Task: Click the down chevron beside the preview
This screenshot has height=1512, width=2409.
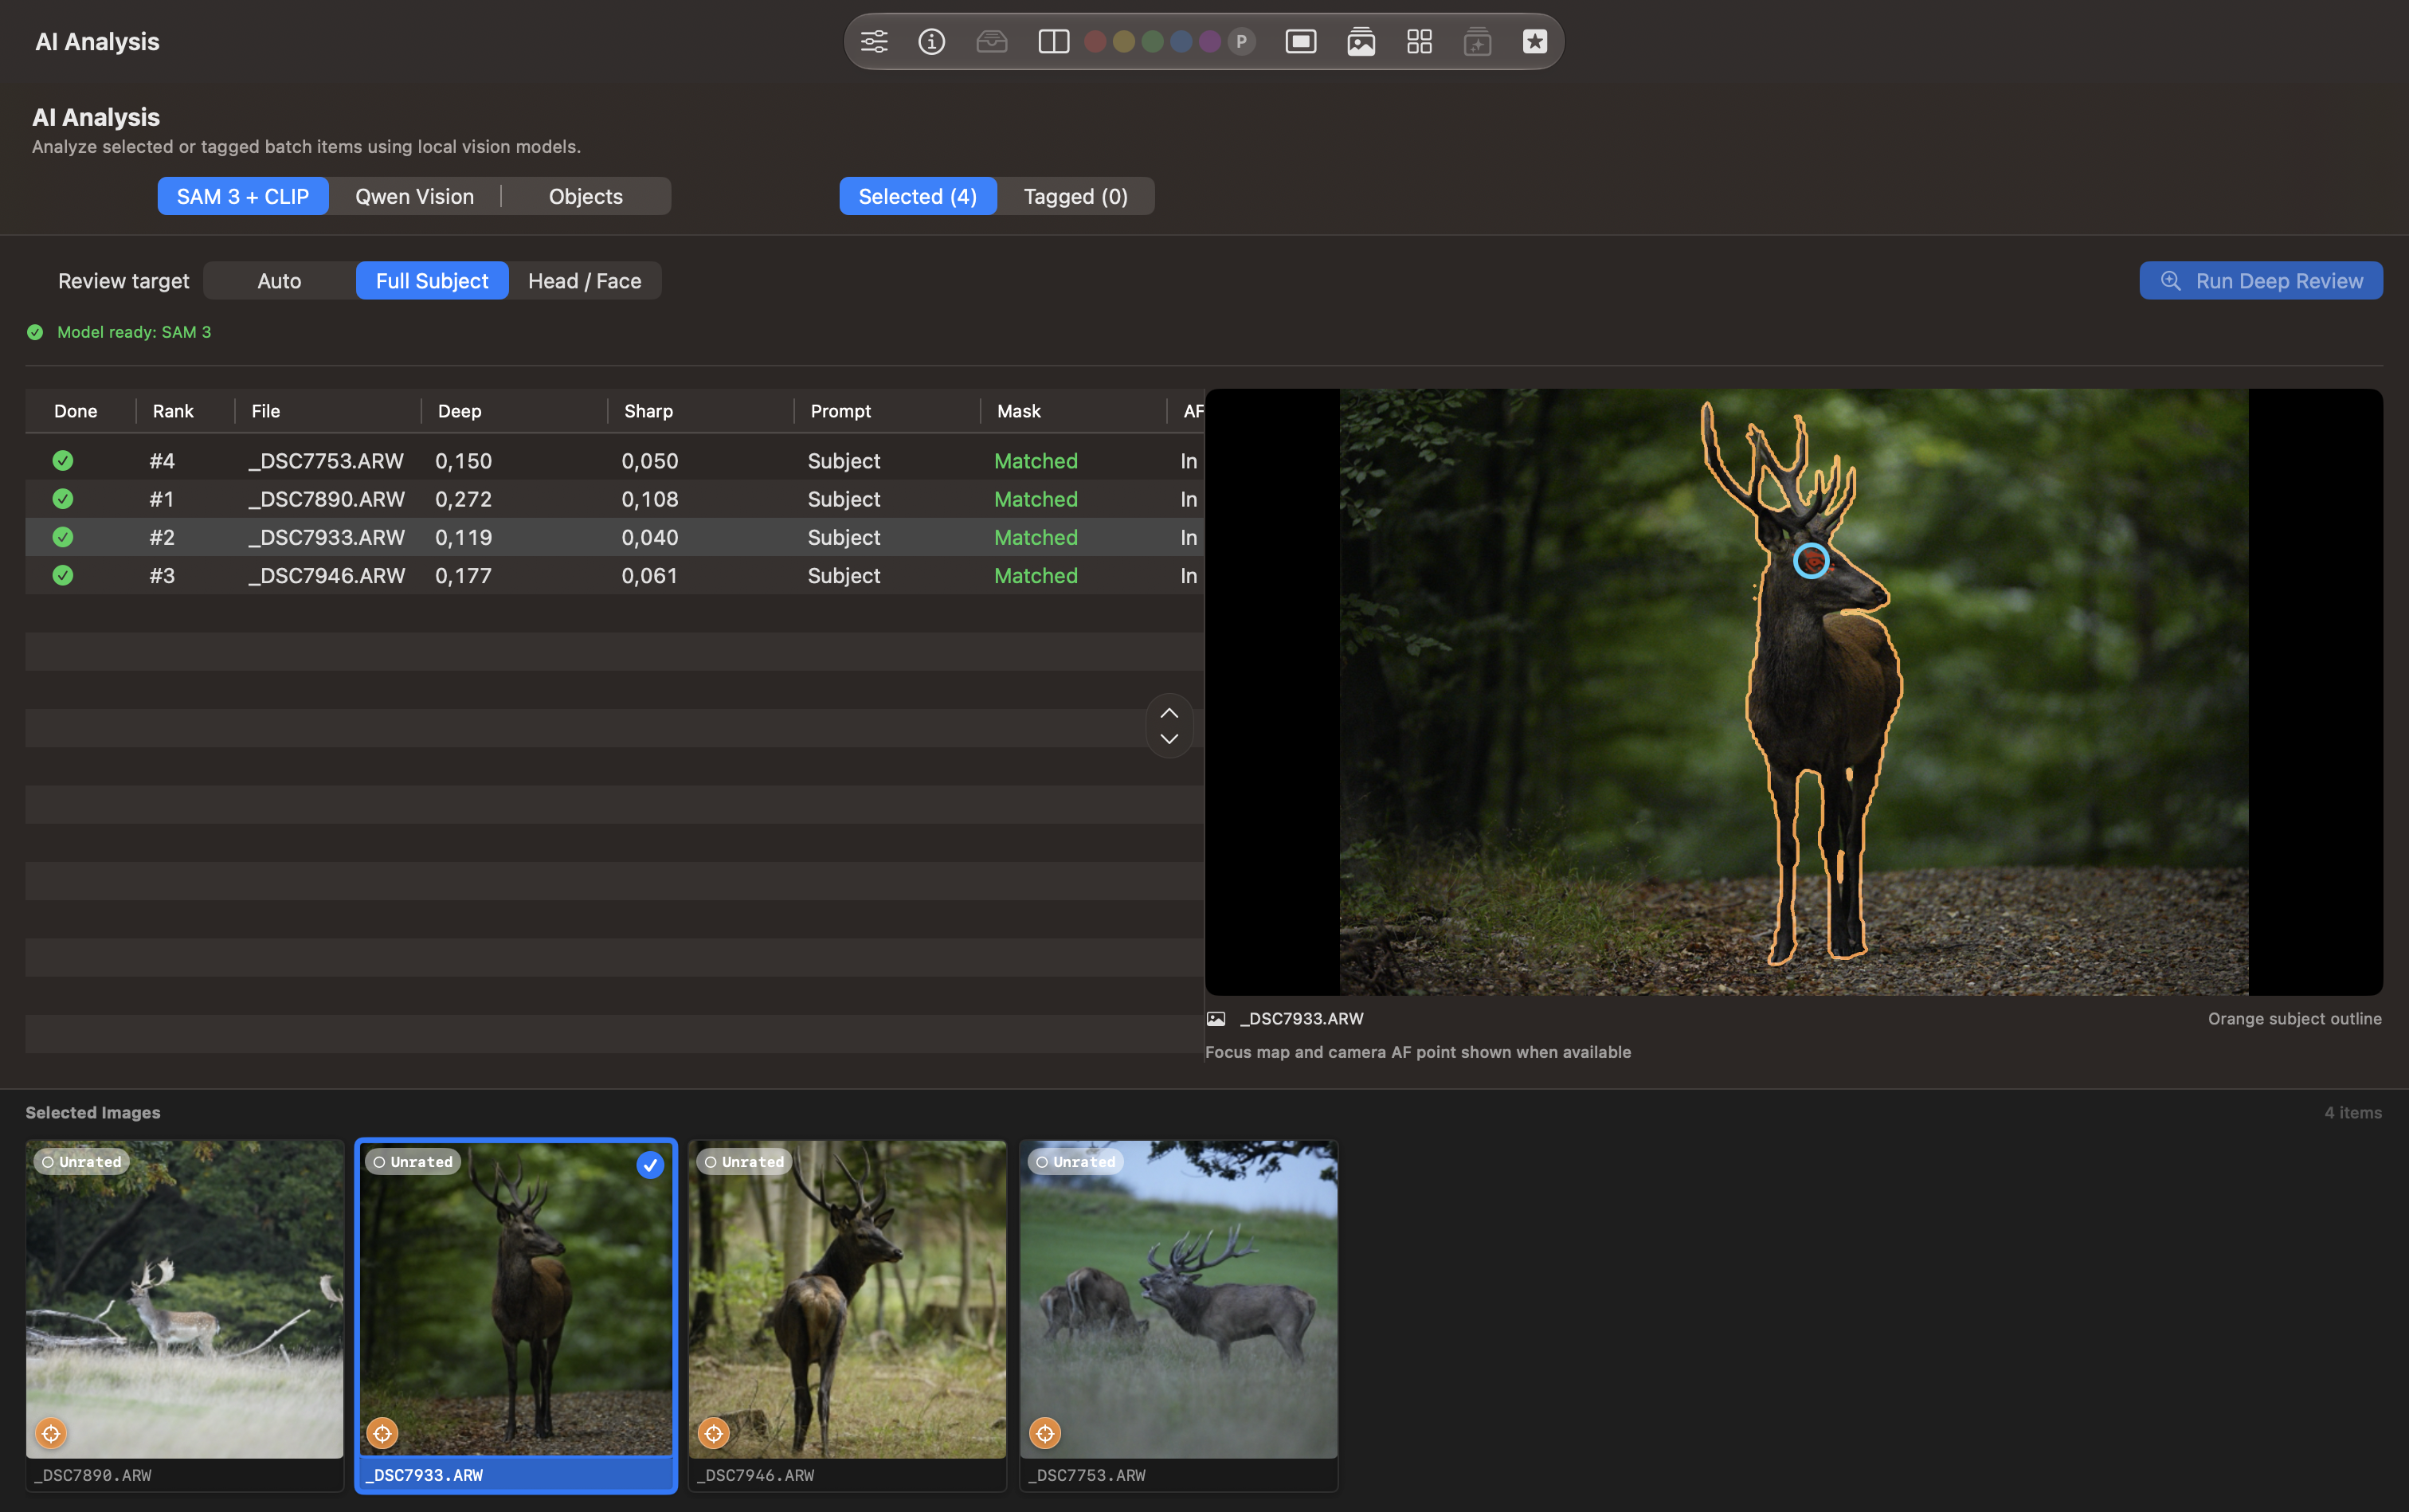Action: 1169,739
